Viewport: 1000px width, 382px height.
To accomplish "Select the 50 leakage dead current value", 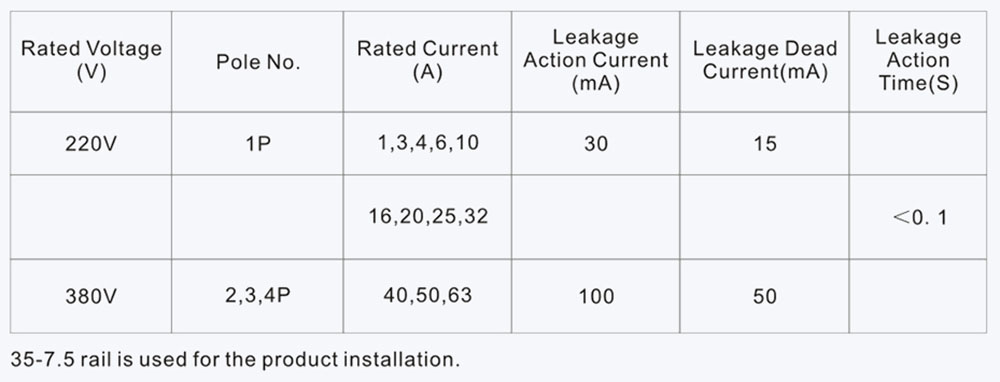I will (765, 297).
